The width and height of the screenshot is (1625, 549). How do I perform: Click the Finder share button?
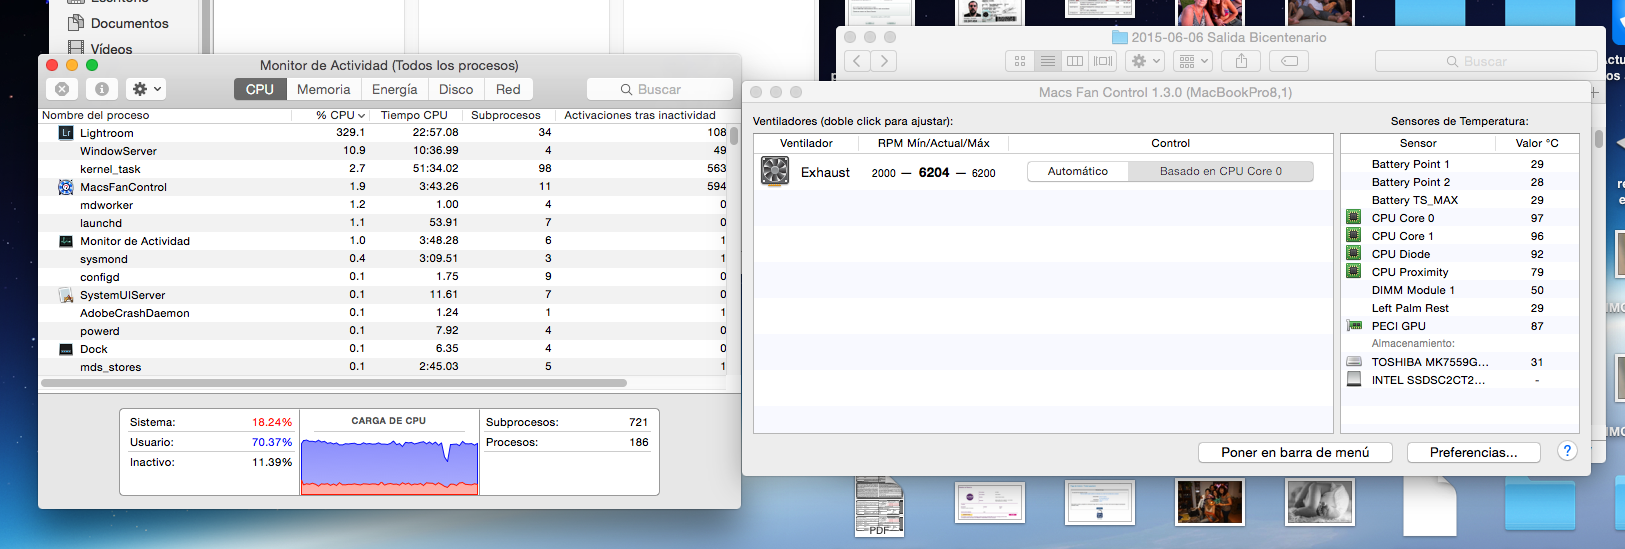pyautogui.click(x=1241, y=61)
